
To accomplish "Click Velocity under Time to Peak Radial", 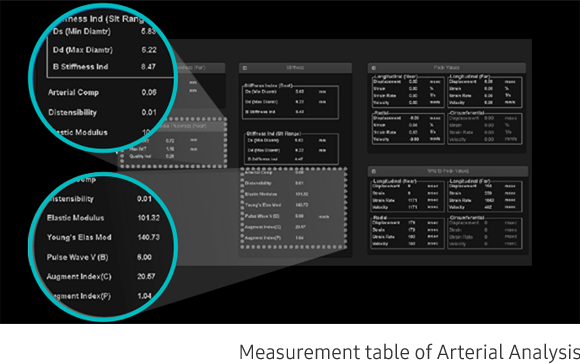I will pyautogui.click(x=380, y=244).
